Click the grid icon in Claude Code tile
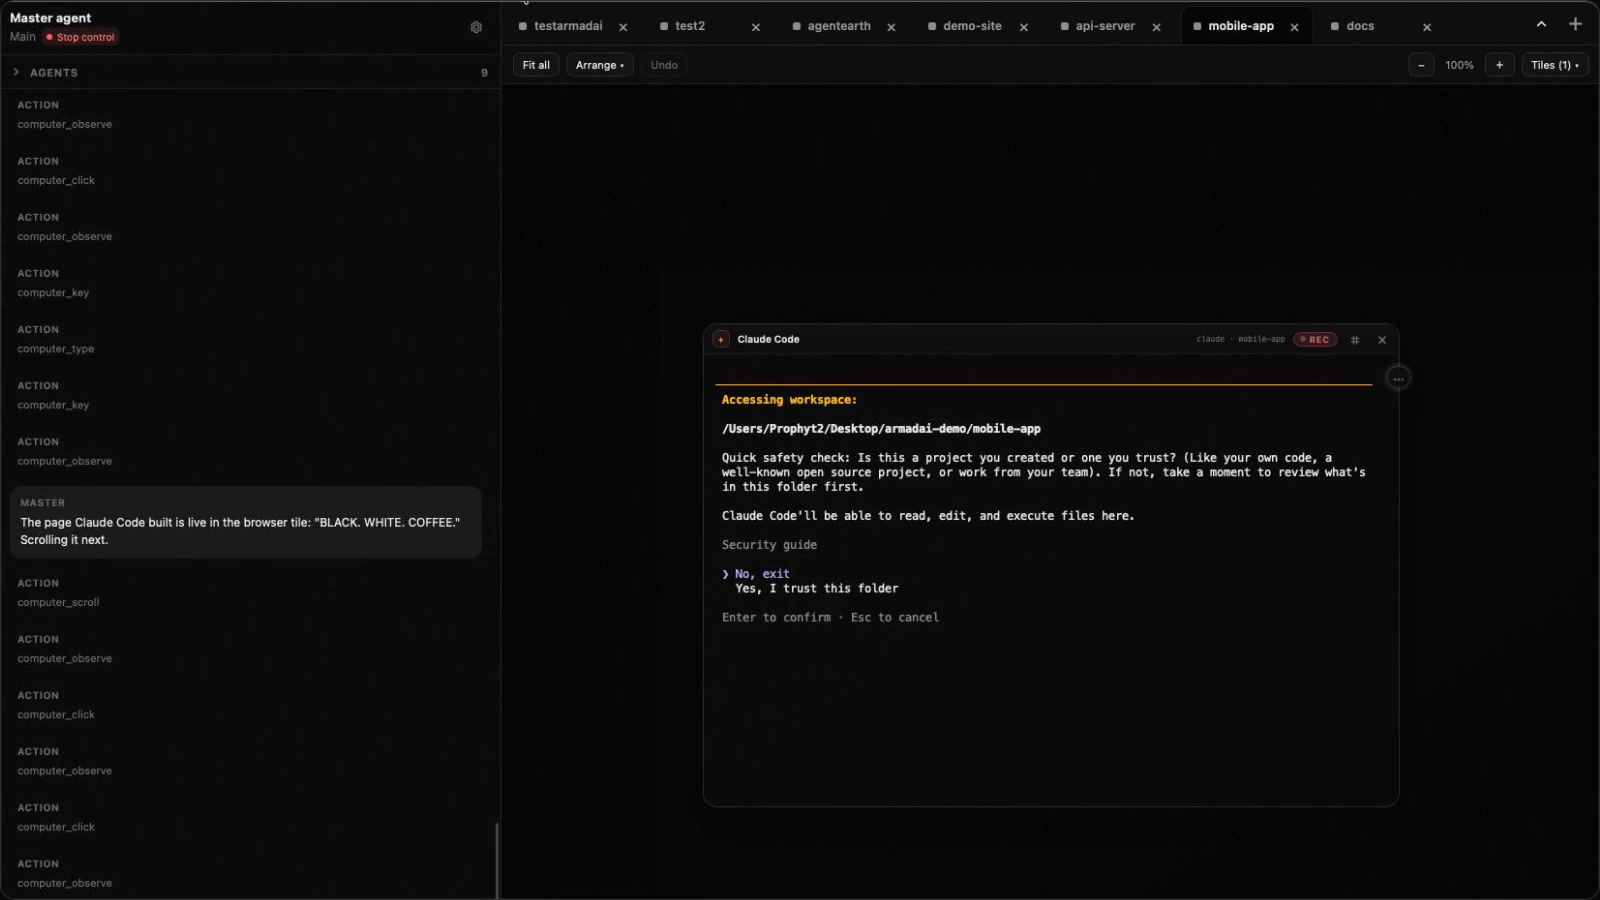This screenshot has height=900, width=1600. click(x=1355, y=340)
